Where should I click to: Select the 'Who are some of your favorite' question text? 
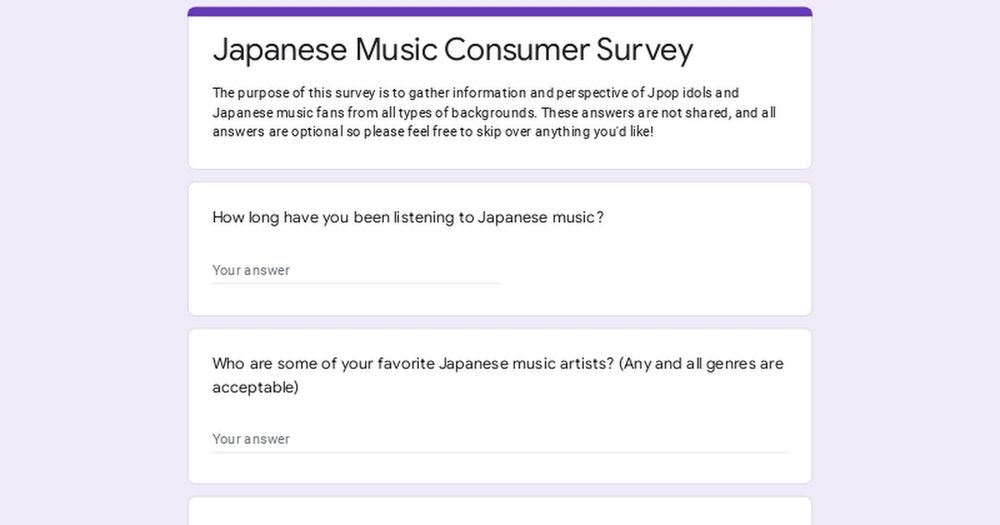(498, 375)
